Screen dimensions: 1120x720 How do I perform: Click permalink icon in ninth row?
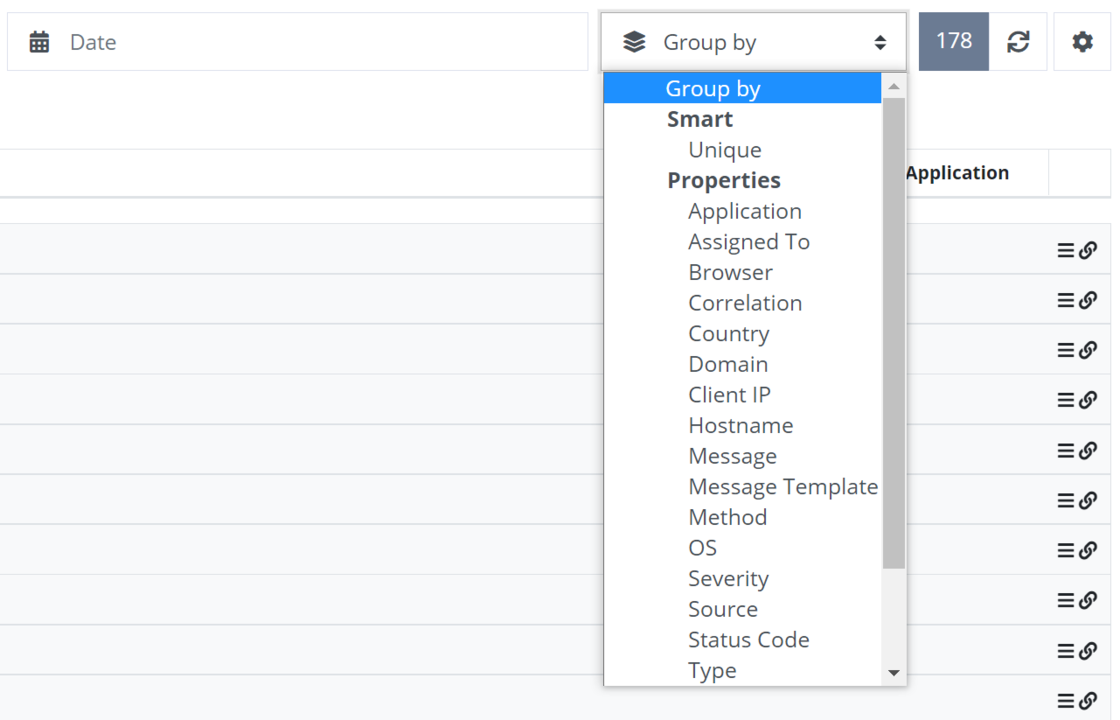(x=1088, y=651)
